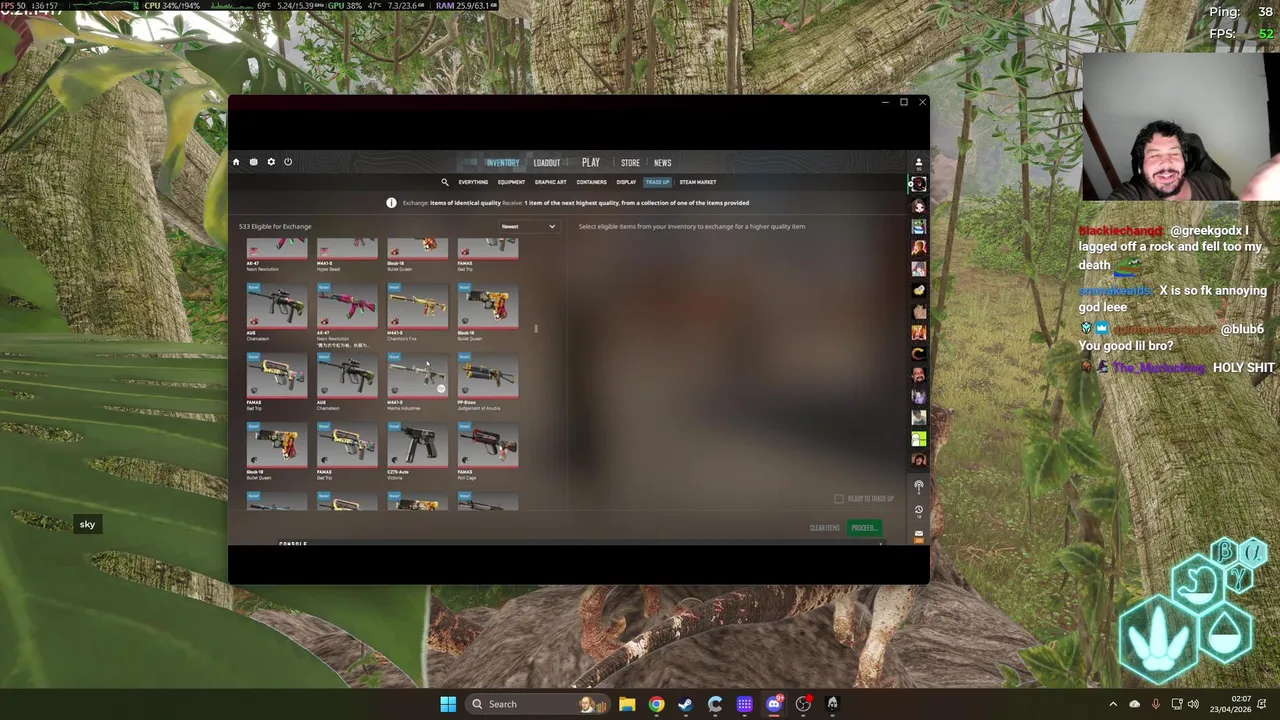Open the News tab
Viewport: 1280px width, 720px height.
point(663,163)
